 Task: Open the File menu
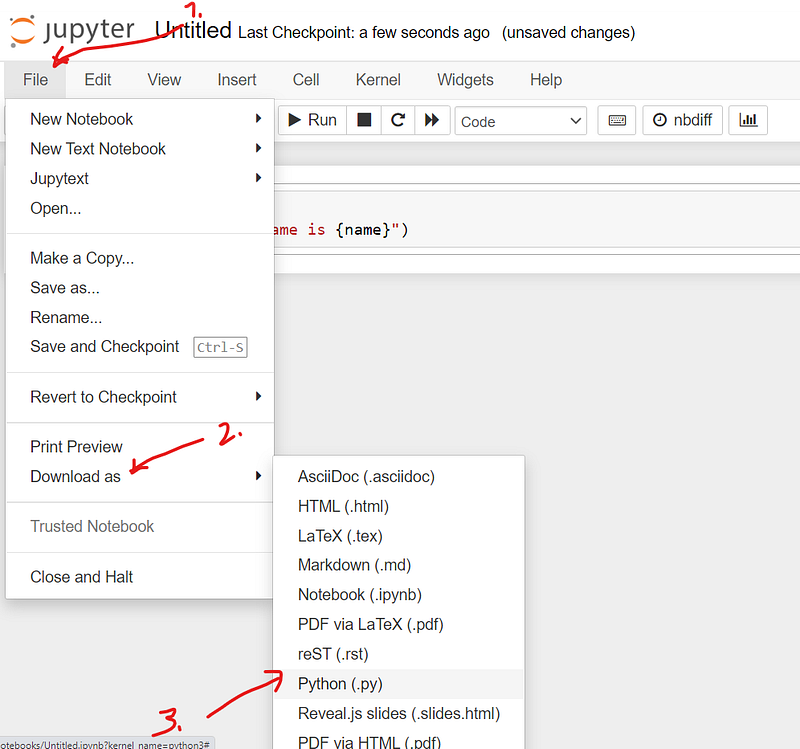coord(36,80)
